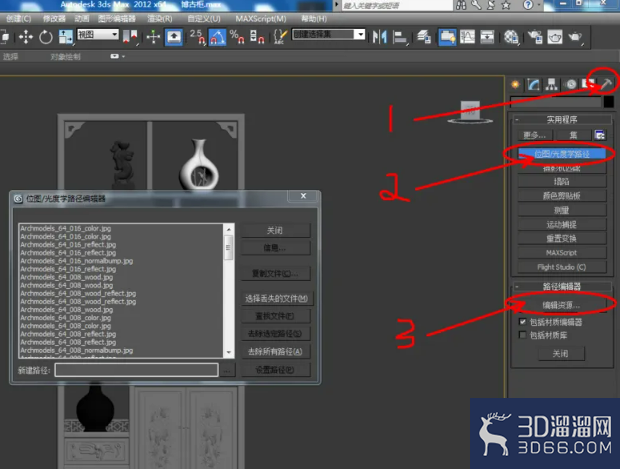Open the 创建(C) menu

[x=19, y=19]
